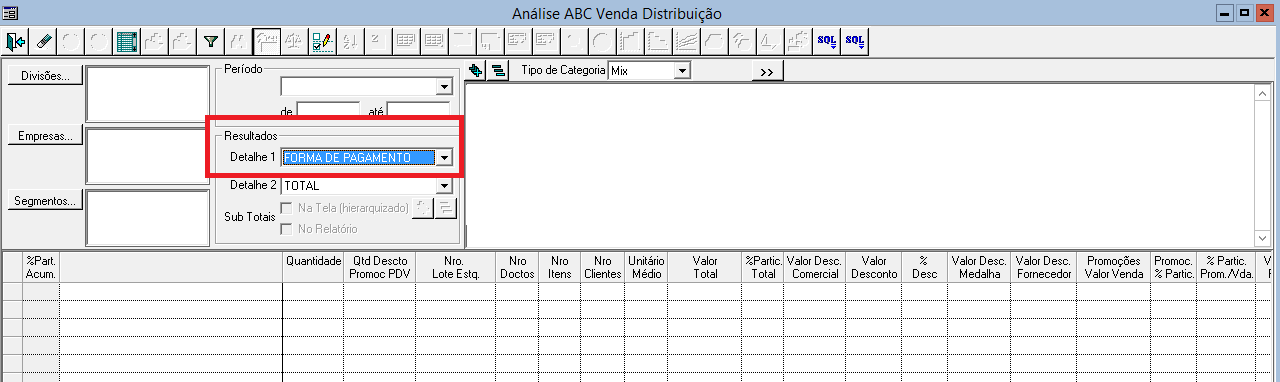Viewport: 1280px width, 382px height.
Task: Click the category panel scroll up arrow
Action: coord(1262,93)
